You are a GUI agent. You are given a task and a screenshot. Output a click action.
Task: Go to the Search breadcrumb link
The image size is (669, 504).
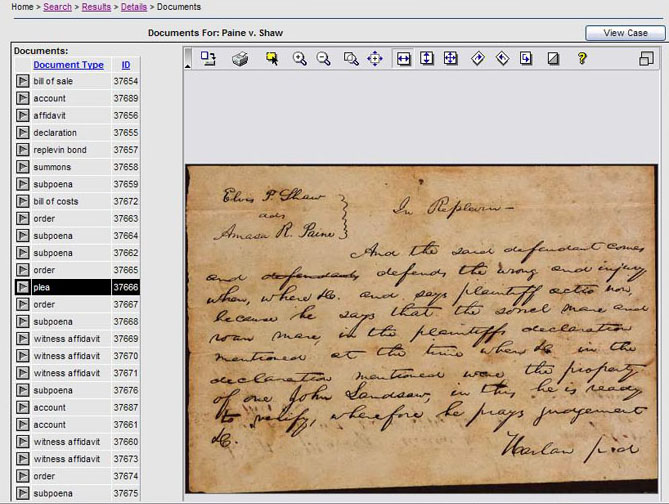[x=58, y=7]
